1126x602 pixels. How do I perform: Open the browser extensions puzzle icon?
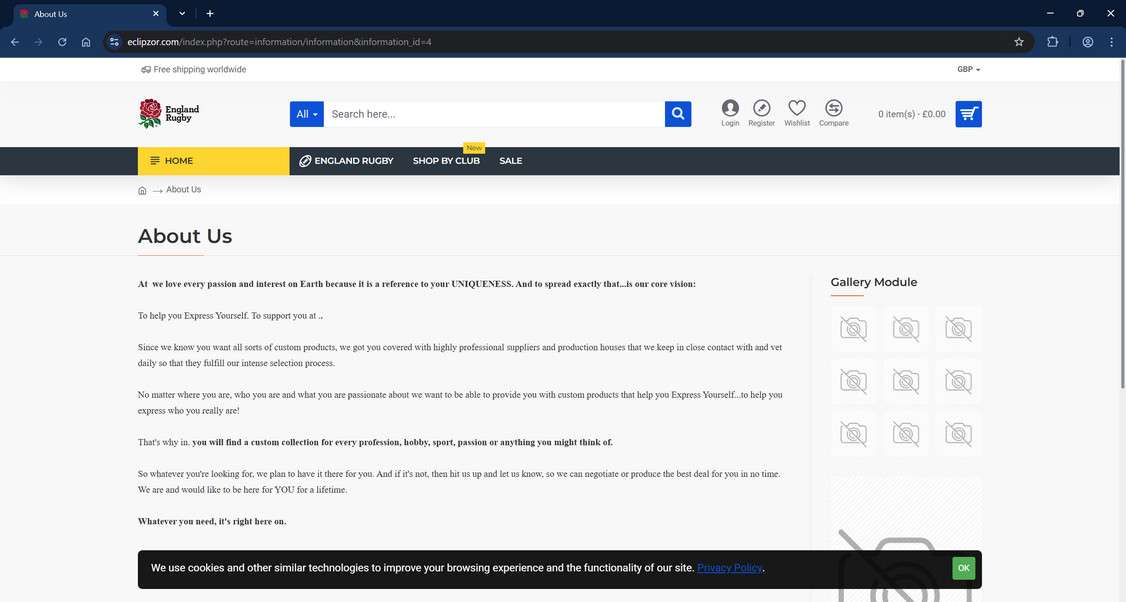[1052, 42]
